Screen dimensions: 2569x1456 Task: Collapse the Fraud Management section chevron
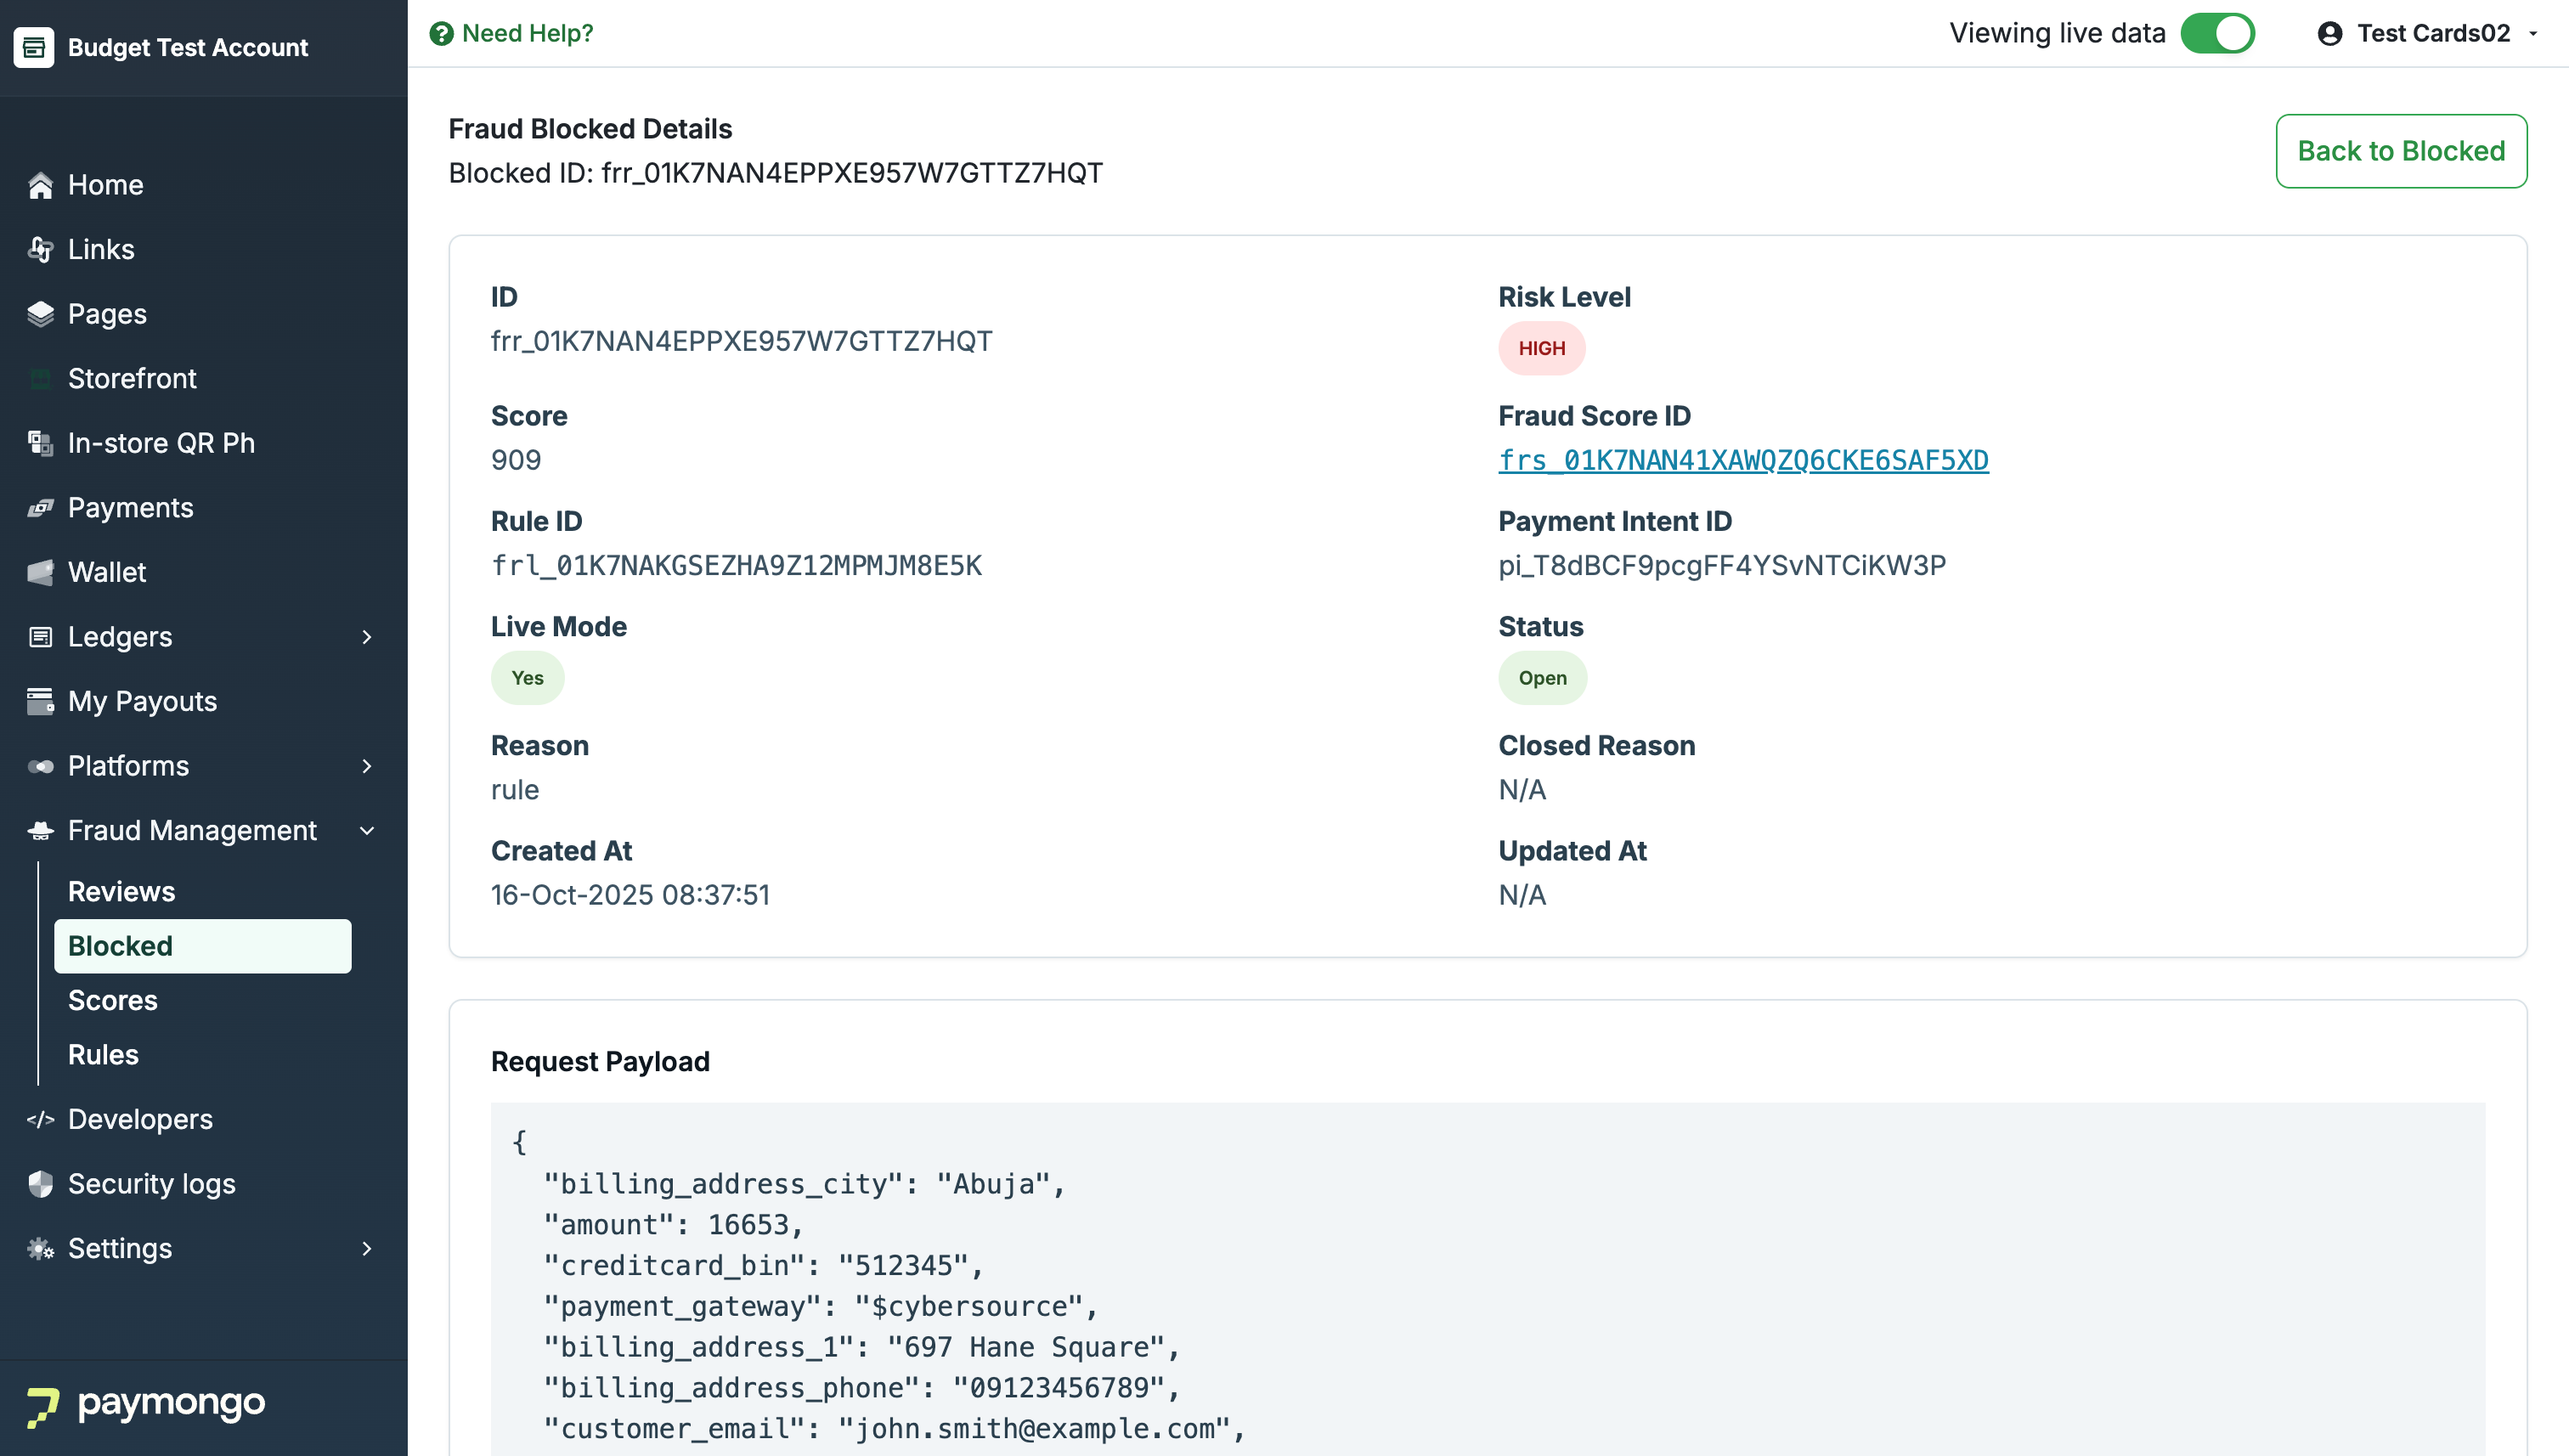coord(367,831)
